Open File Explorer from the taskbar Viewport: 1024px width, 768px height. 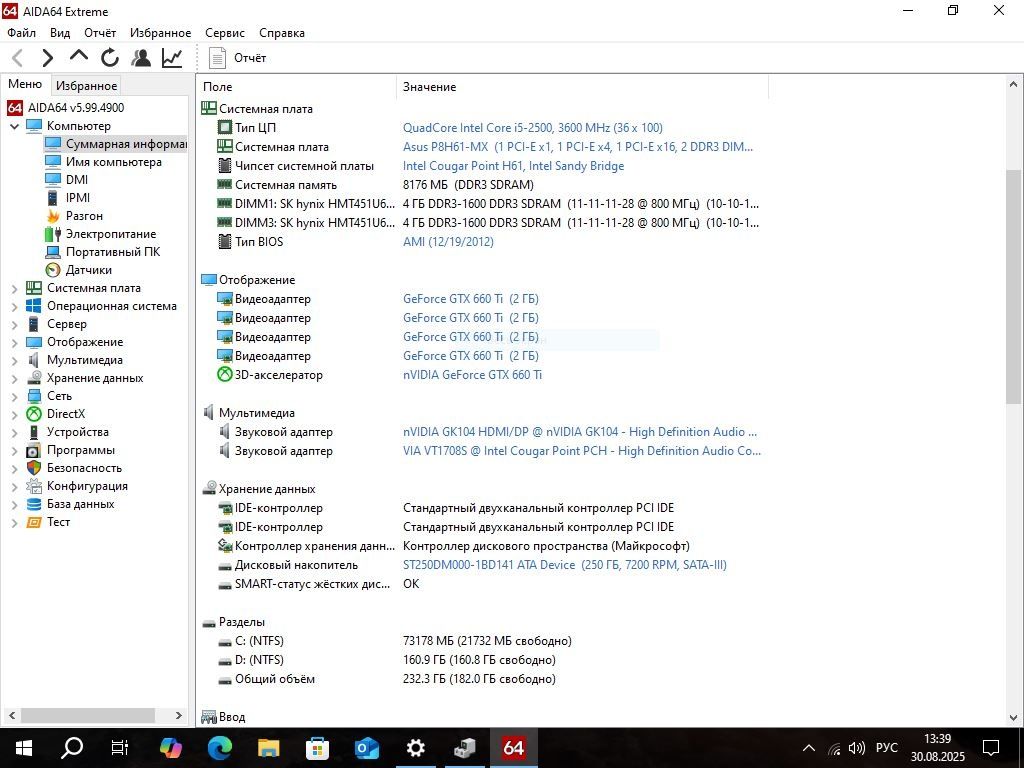pos(269,748)
